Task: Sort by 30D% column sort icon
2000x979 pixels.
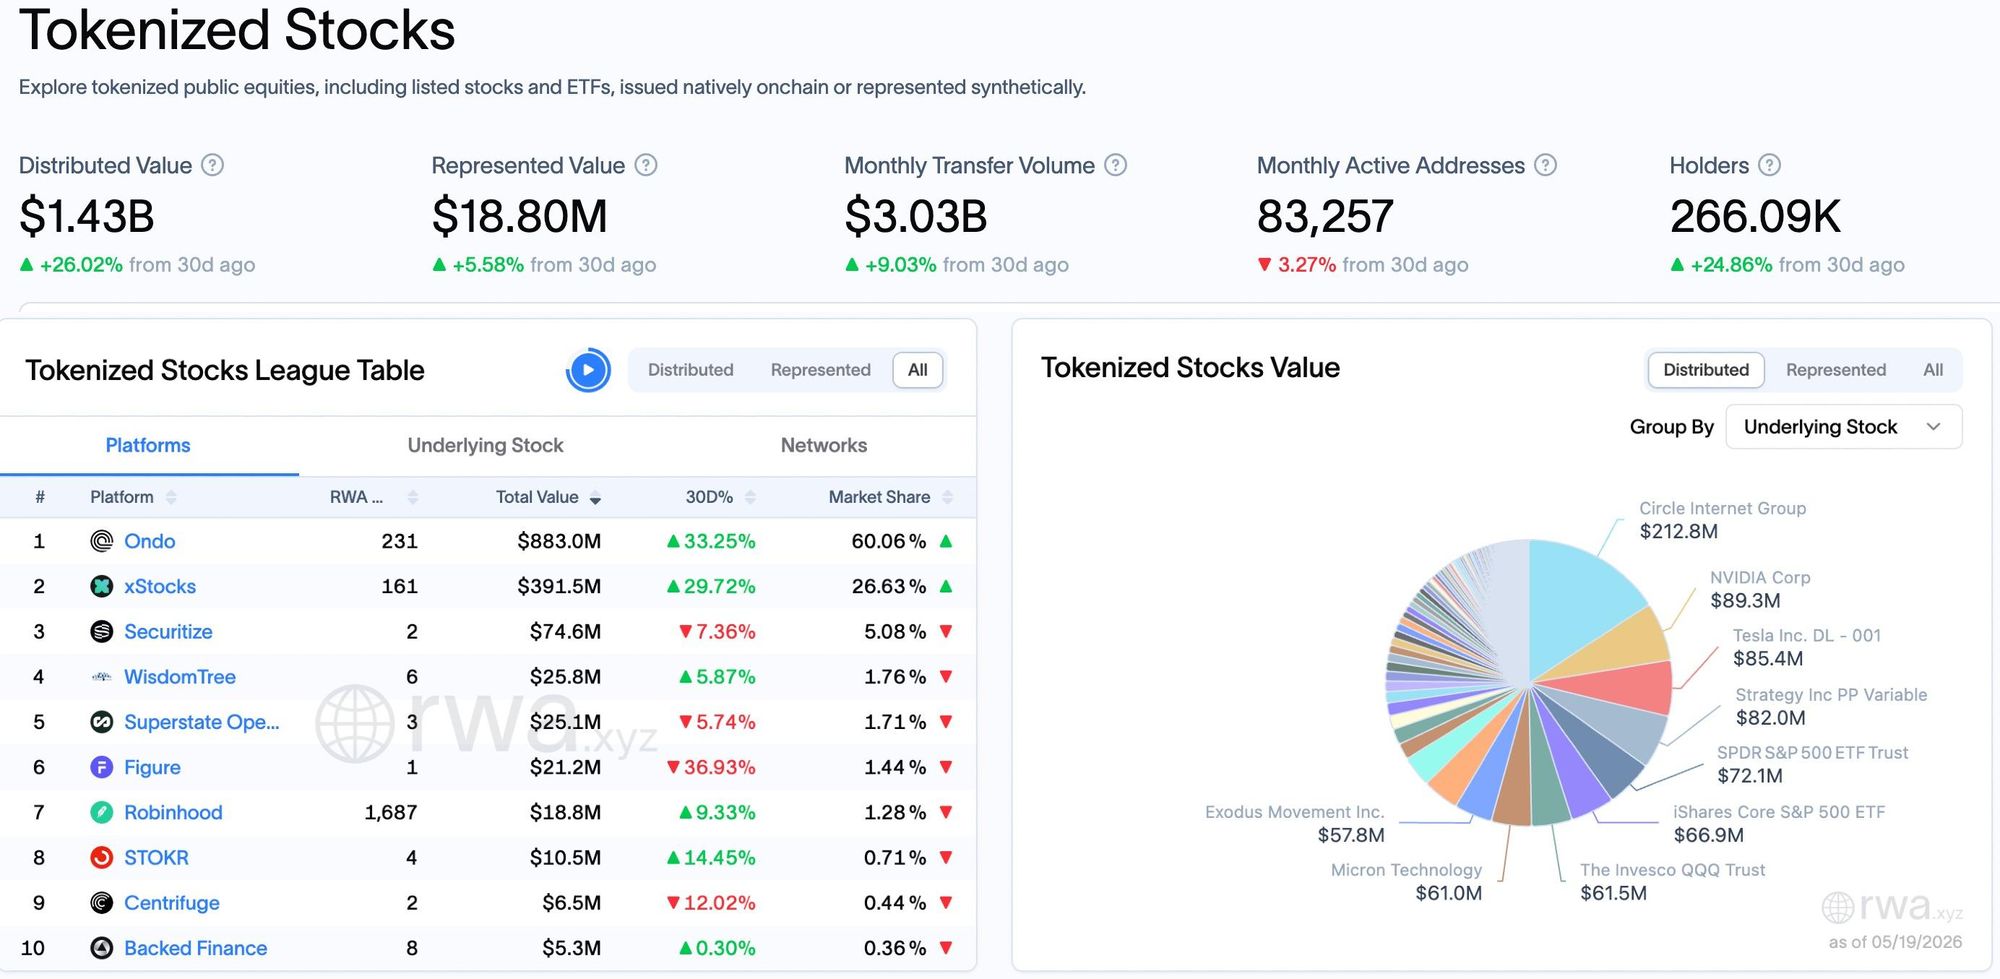Action: pyautogui.click(x=750, y=497)
